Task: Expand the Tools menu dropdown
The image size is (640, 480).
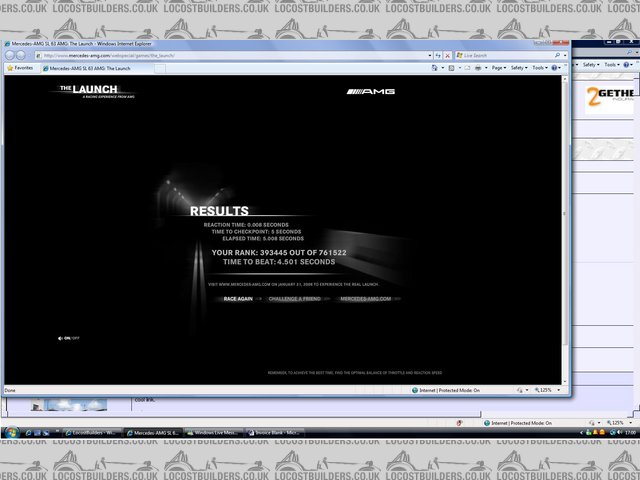Action: [x=541, y=68]
